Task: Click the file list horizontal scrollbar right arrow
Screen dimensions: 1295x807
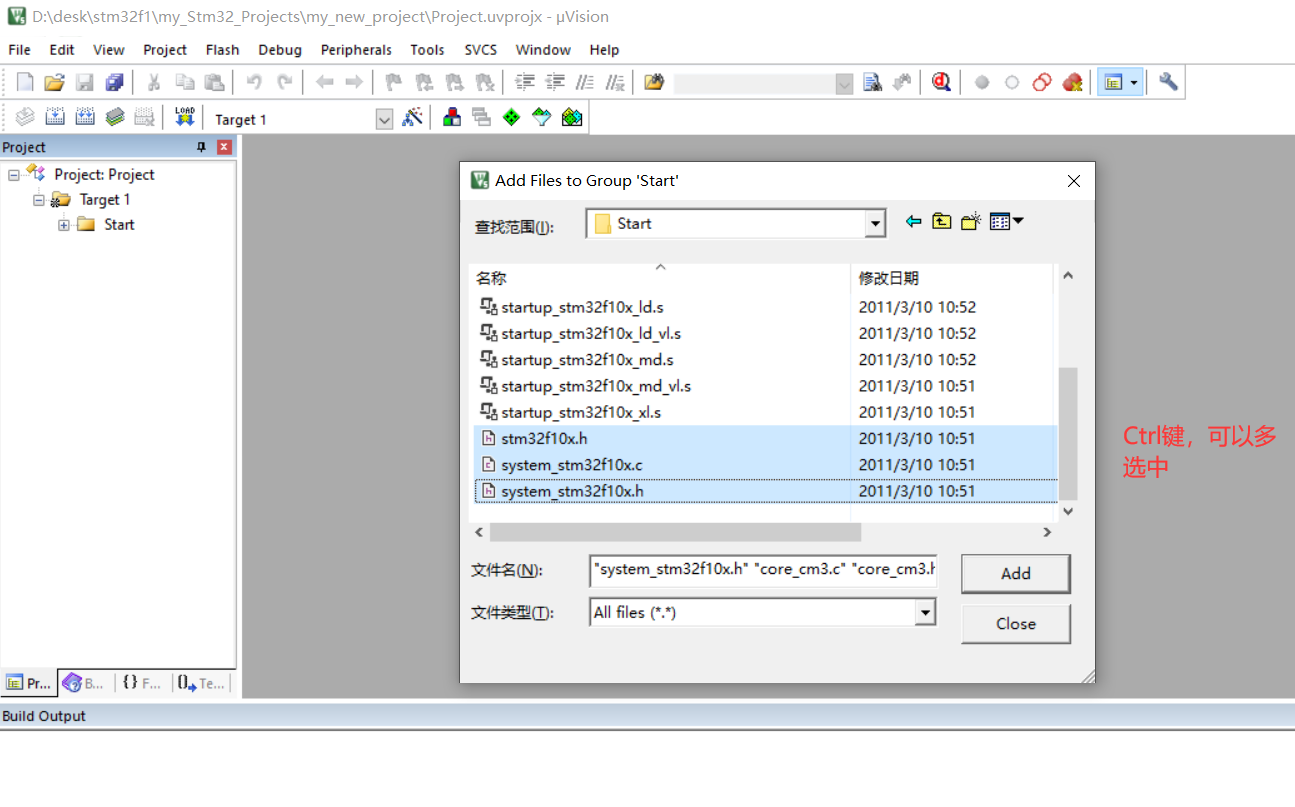Action: coord(1047,533)
